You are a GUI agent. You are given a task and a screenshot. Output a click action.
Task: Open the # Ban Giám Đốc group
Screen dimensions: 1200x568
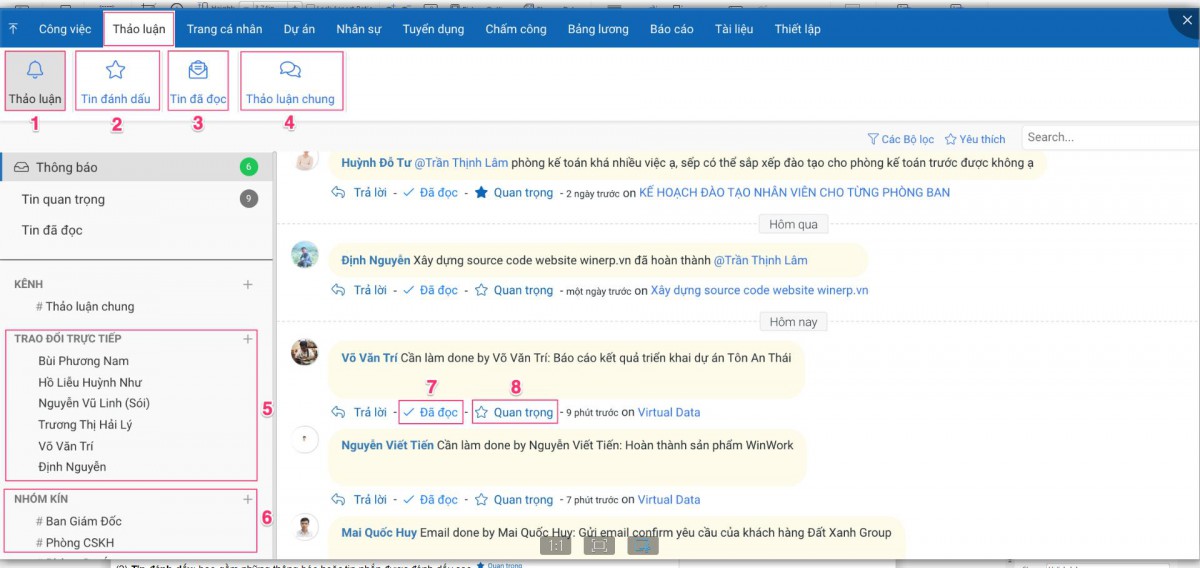[x=79, y=521]
